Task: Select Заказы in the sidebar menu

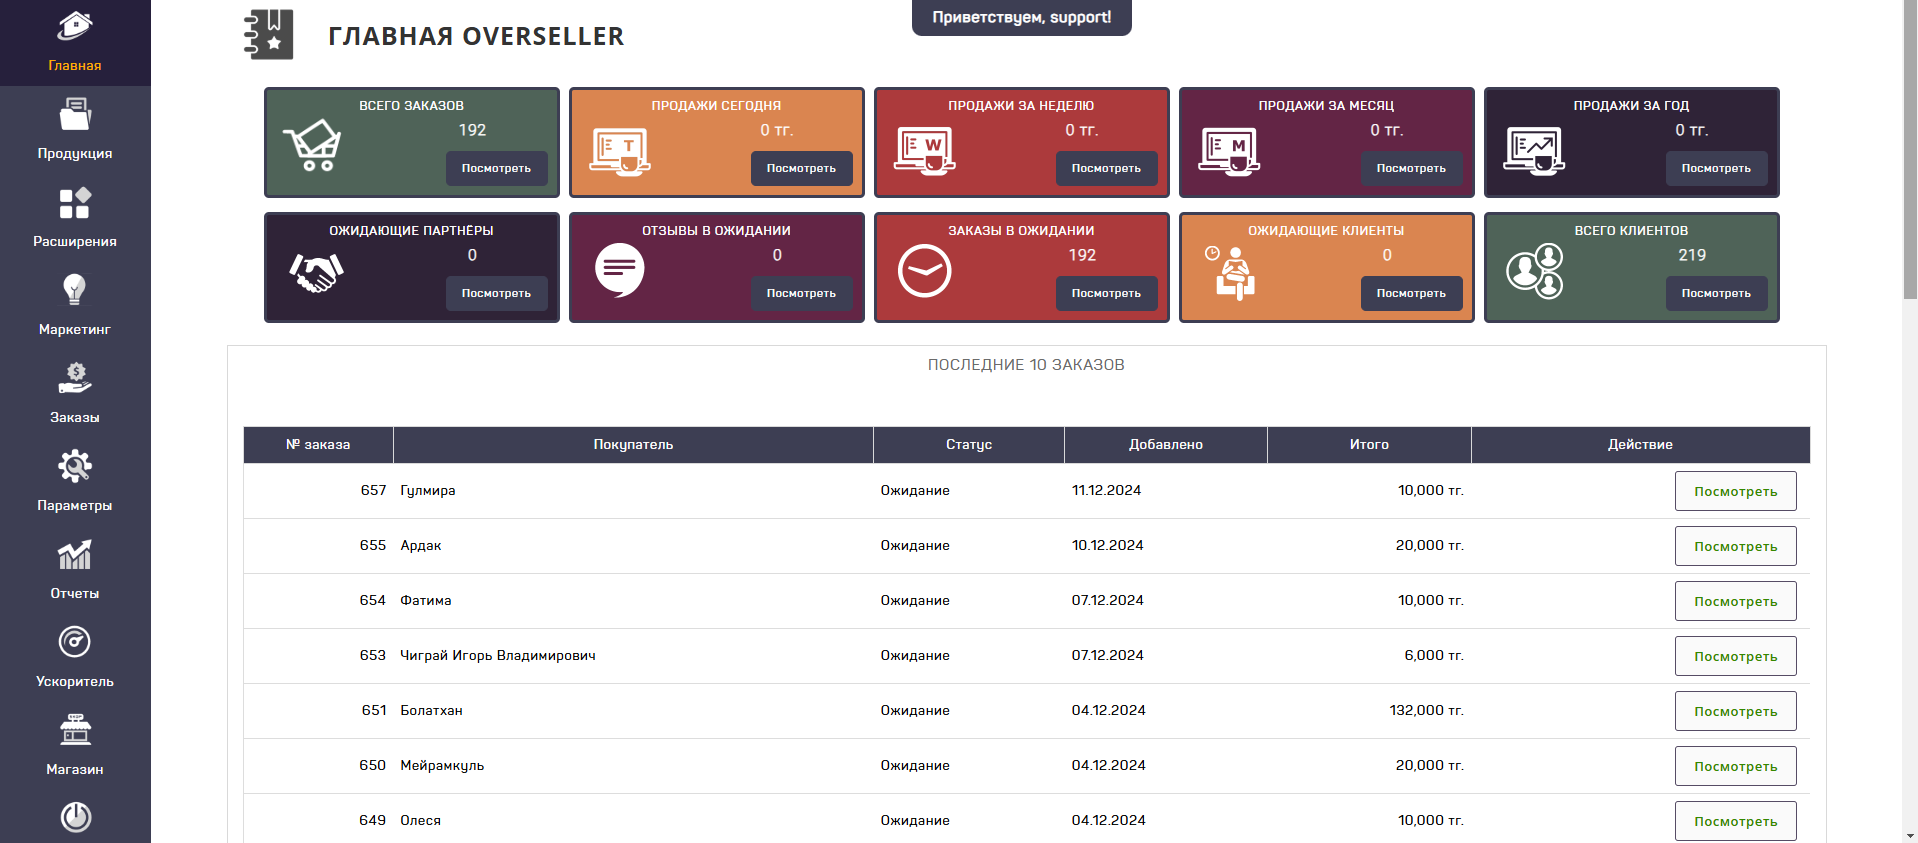Action: point(75,393)
